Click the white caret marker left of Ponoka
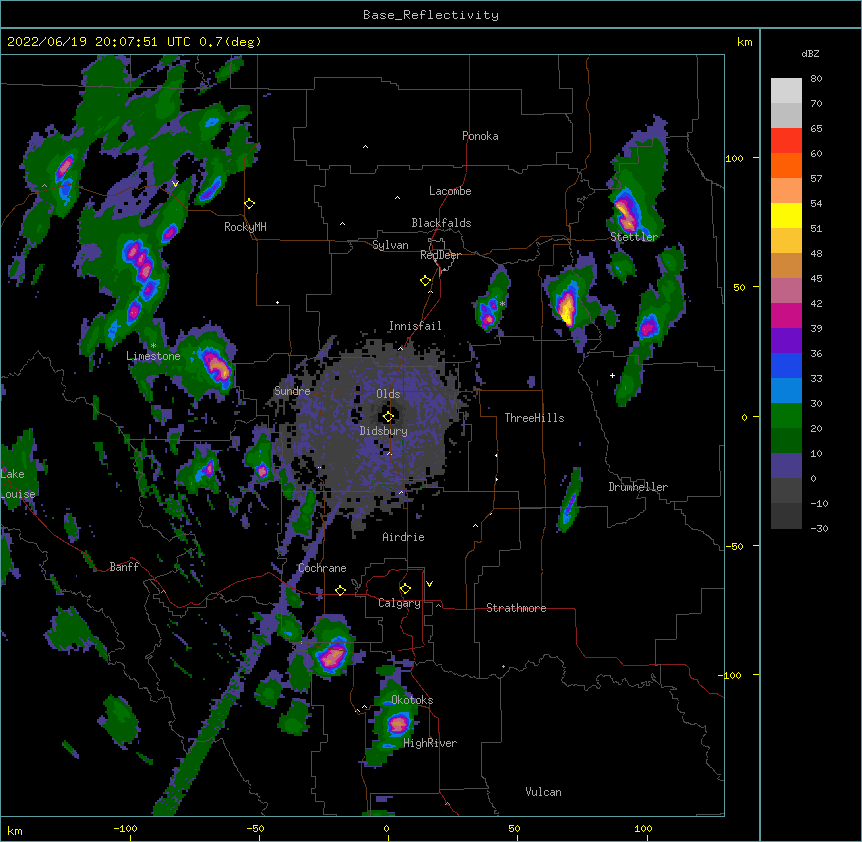 coord(365,147)
